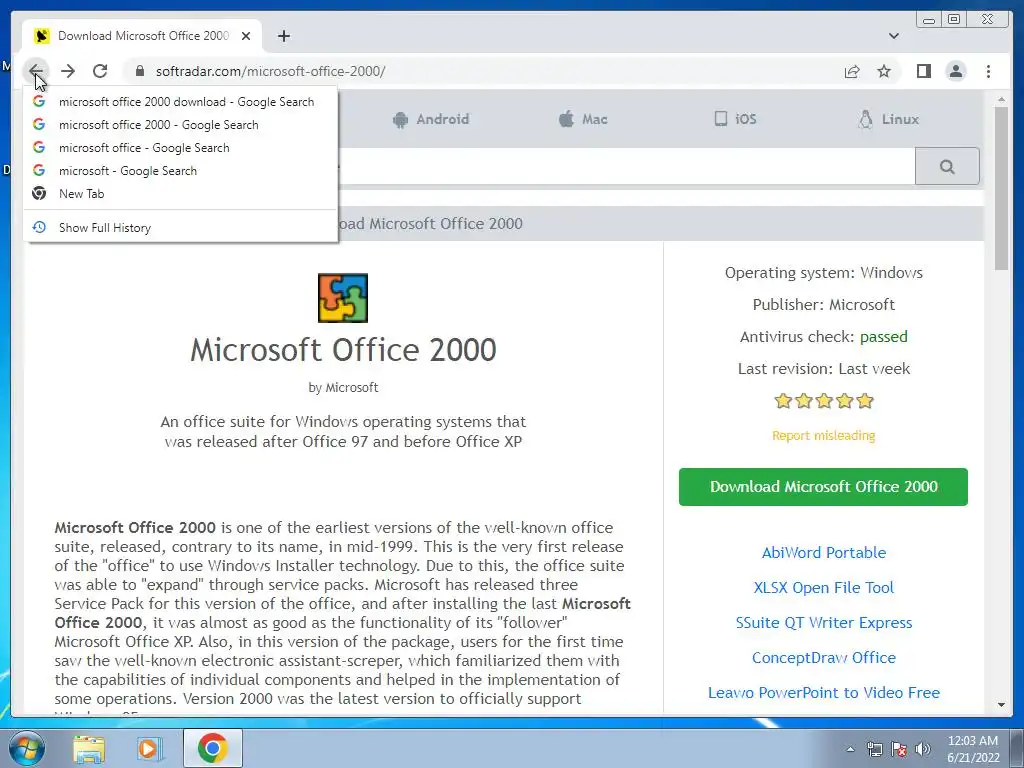Click the Chrome taskbar icon
The image size is (1024, 768).
pyautogui.click(x=213, y=748)
